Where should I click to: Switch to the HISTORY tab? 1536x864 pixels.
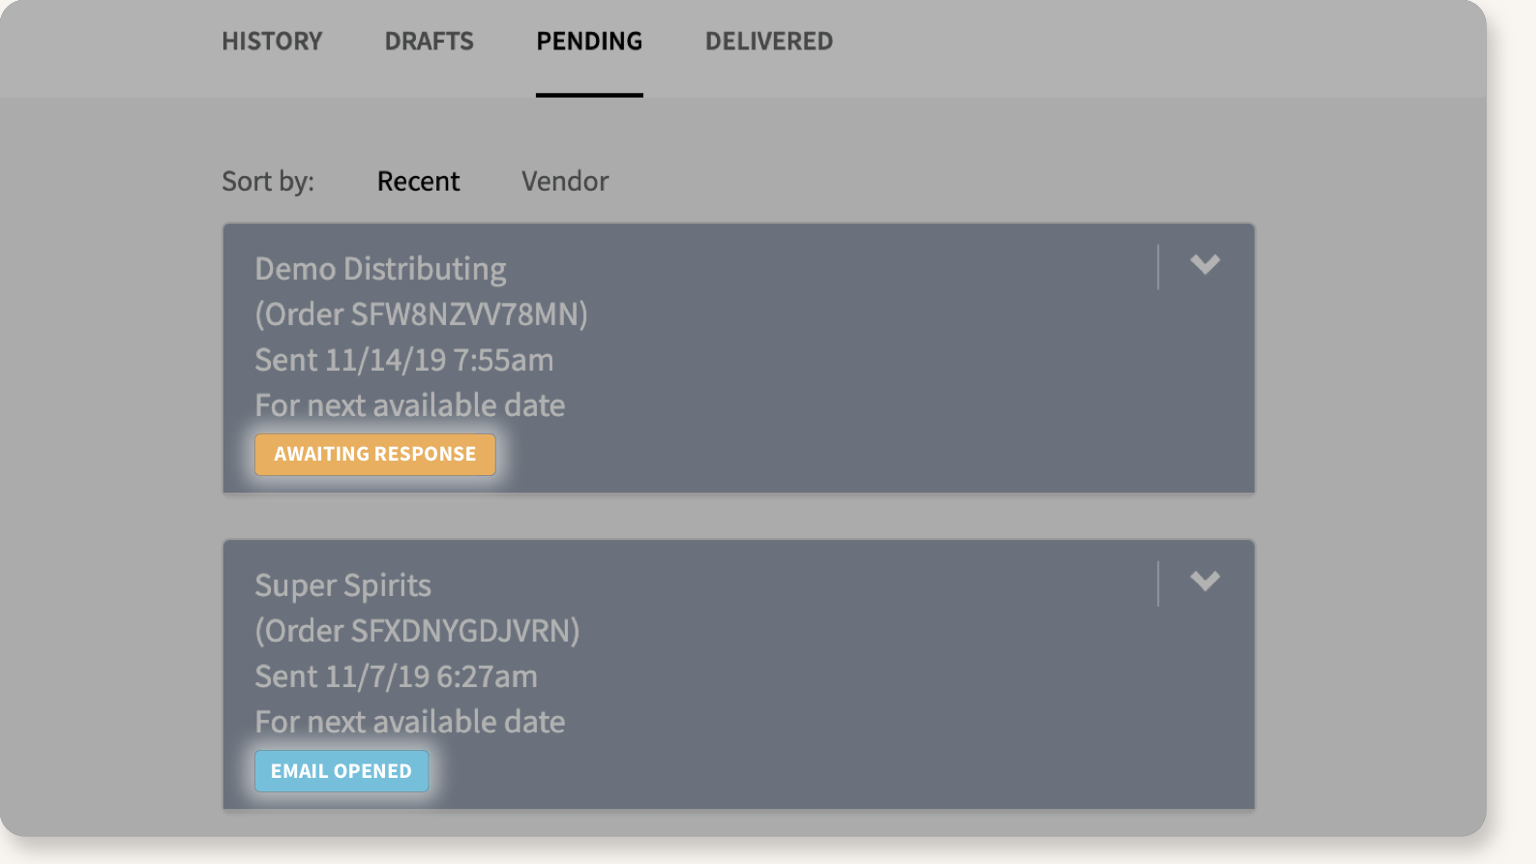point(271,41)
